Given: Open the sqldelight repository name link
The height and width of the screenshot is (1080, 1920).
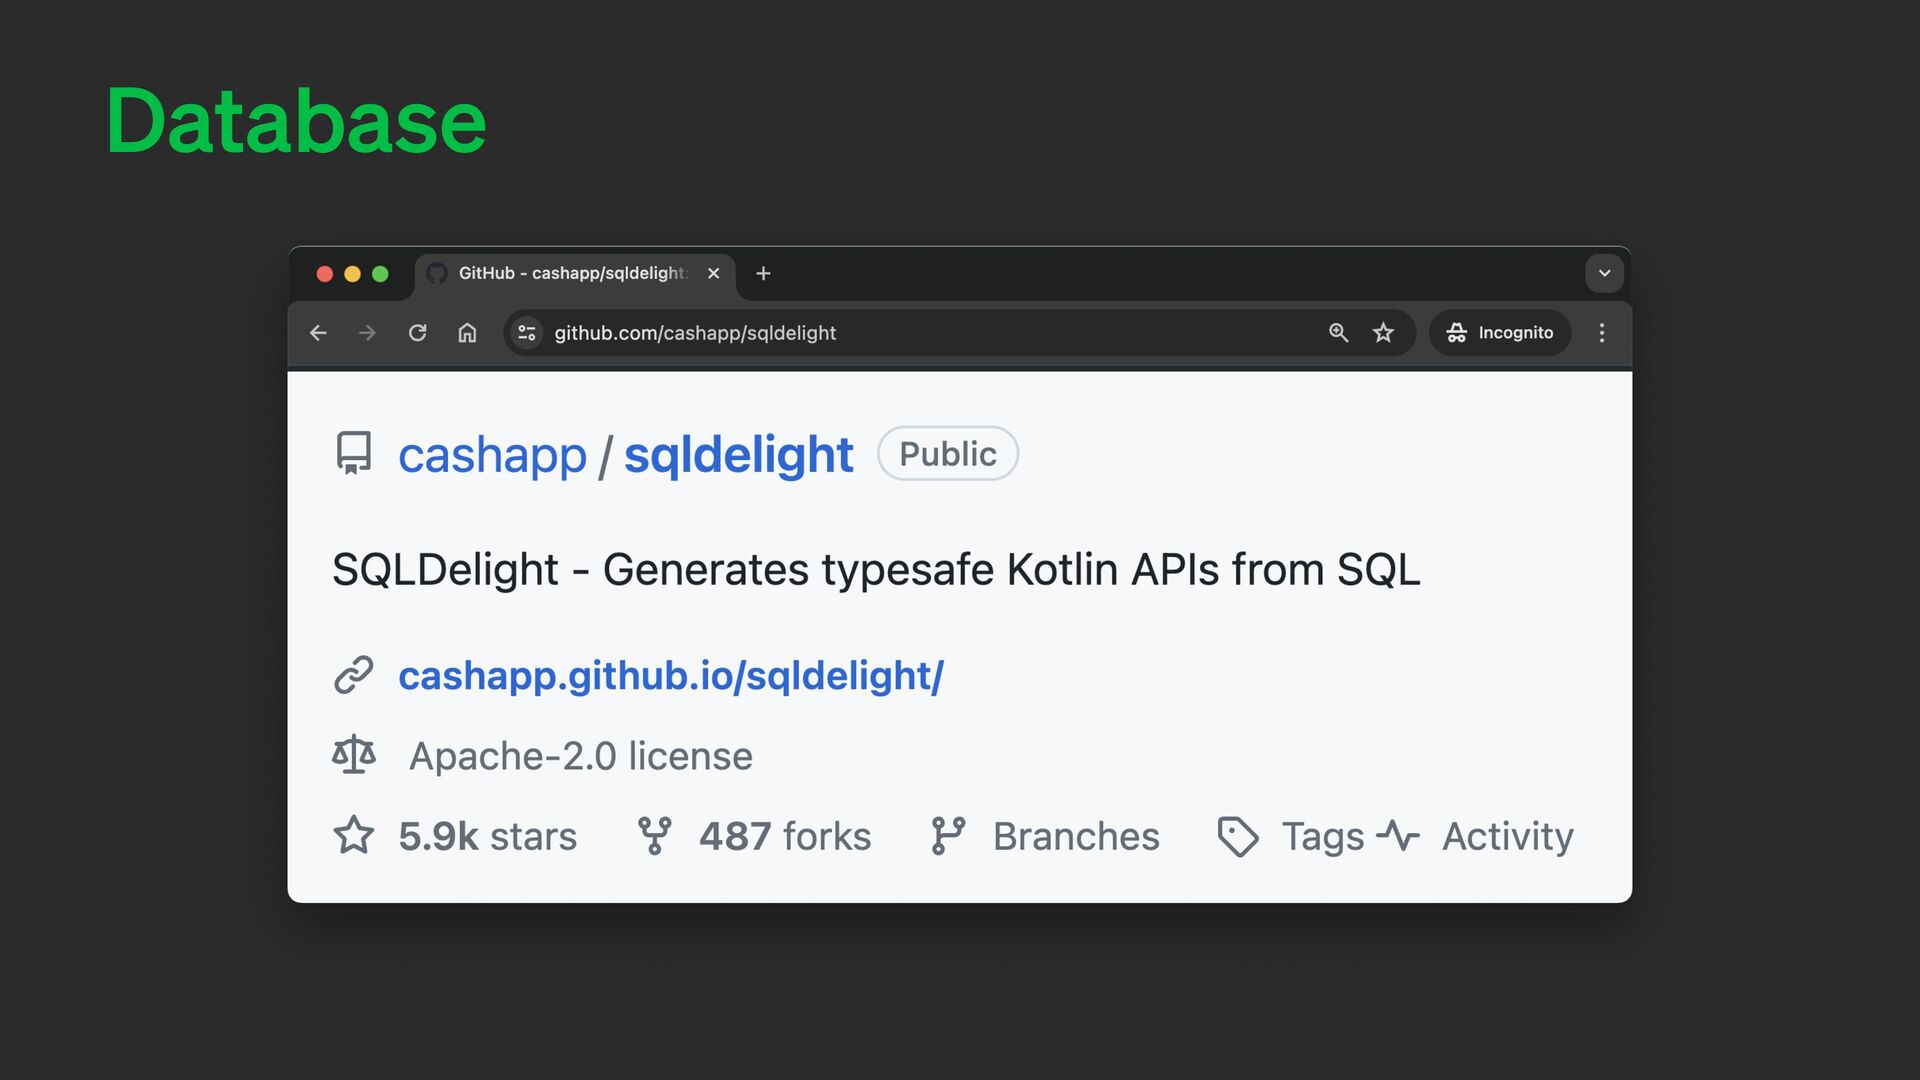Looking at the screenshot, I should pos(738,455).
